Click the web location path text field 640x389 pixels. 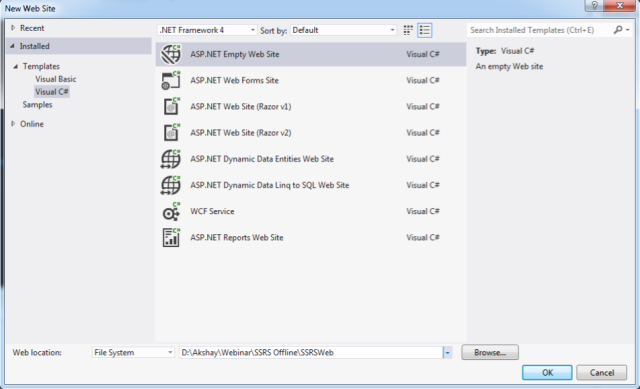click(x=311, y=353)
